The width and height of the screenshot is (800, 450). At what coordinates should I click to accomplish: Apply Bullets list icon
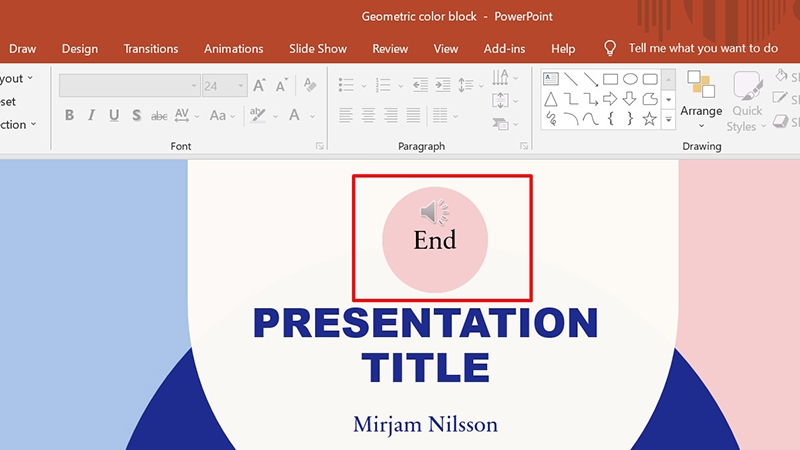[x=346, y=85]
